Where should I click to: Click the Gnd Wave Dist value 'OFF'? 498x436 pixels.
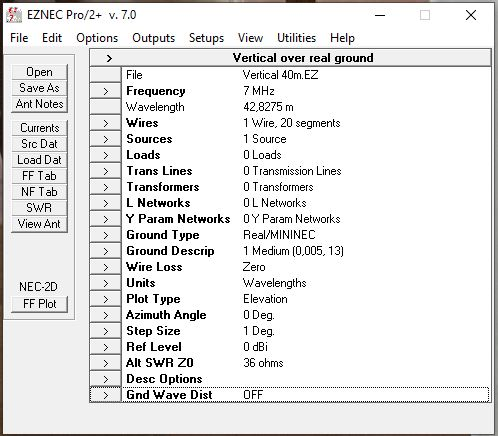tap(253, 395)
